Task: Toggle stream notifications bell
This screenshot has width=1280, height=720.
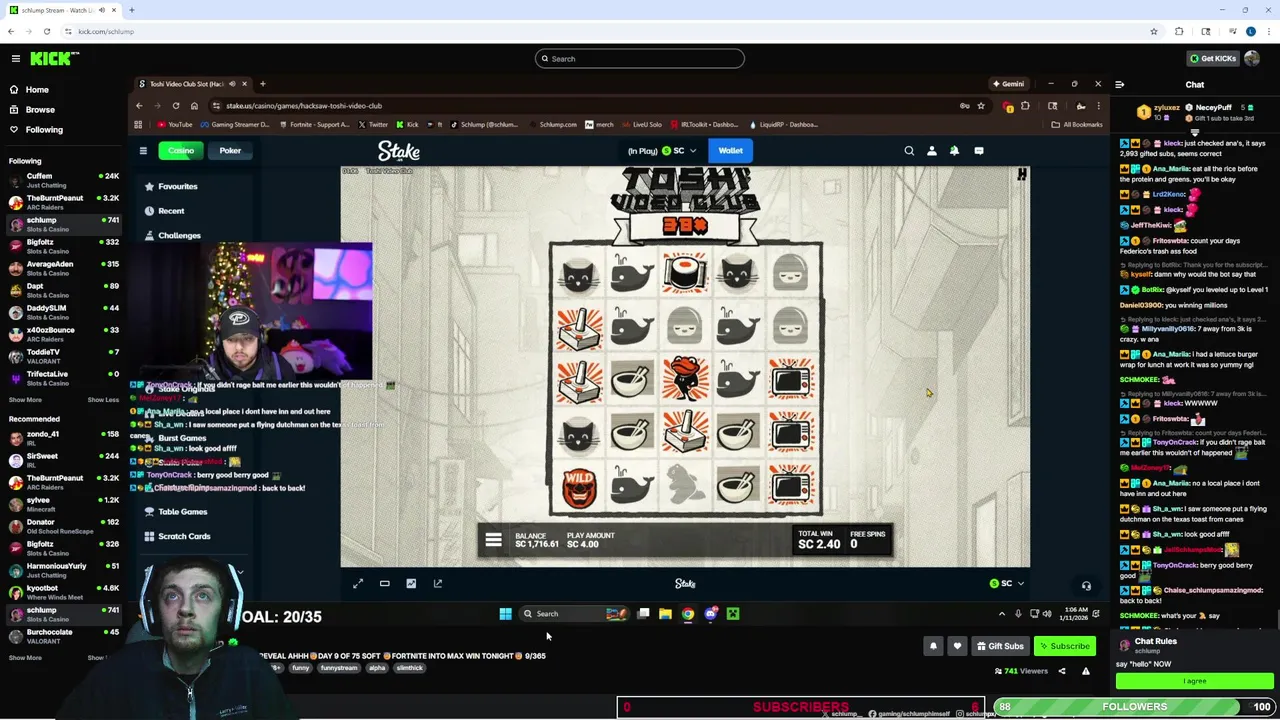Action: 933,646
